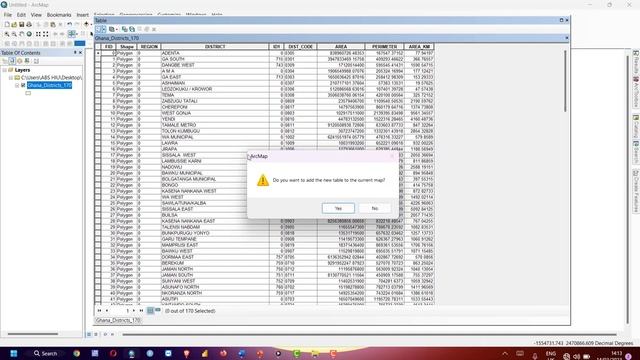Click table vertical scrollbar
This screenshot has height=360, width=640.
pos(565,81)
